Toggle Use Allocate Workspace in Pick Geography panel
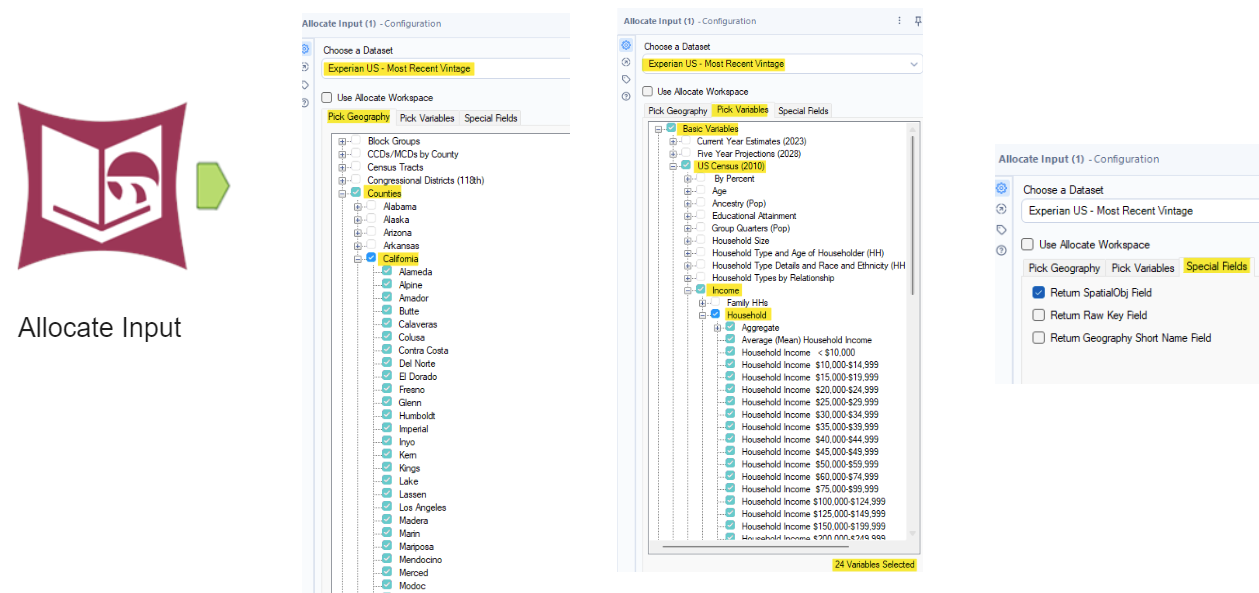Screen dimensions: 1259x593 click(x=327, y=97)
